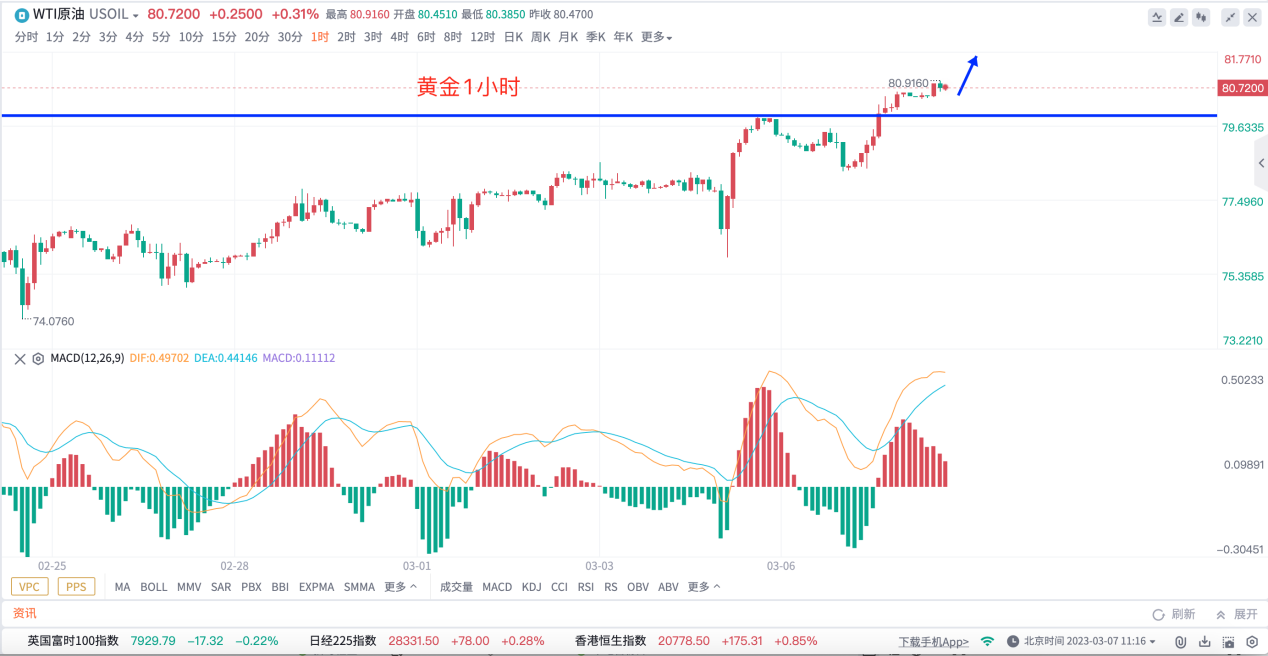Expand the 更多 timeframe dropdown

[x=656, y=37]
